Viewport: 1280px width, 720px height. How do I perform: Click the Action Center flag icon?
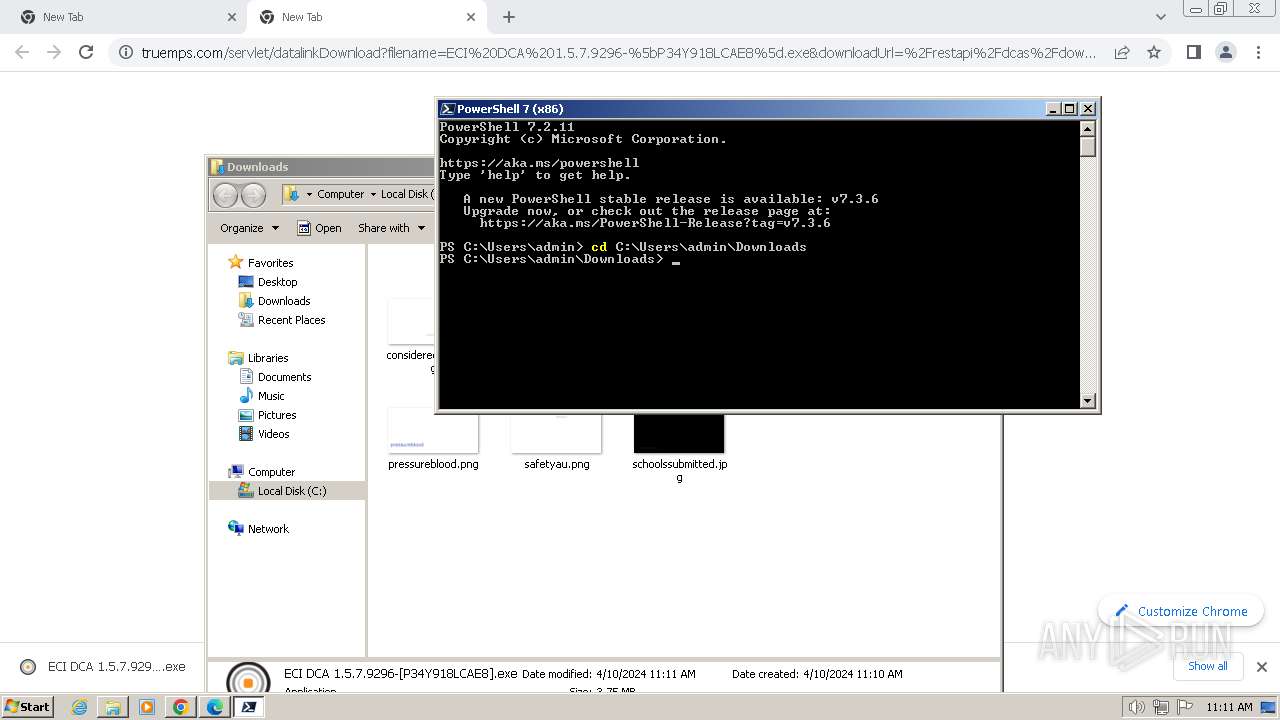click(1184, 707)
